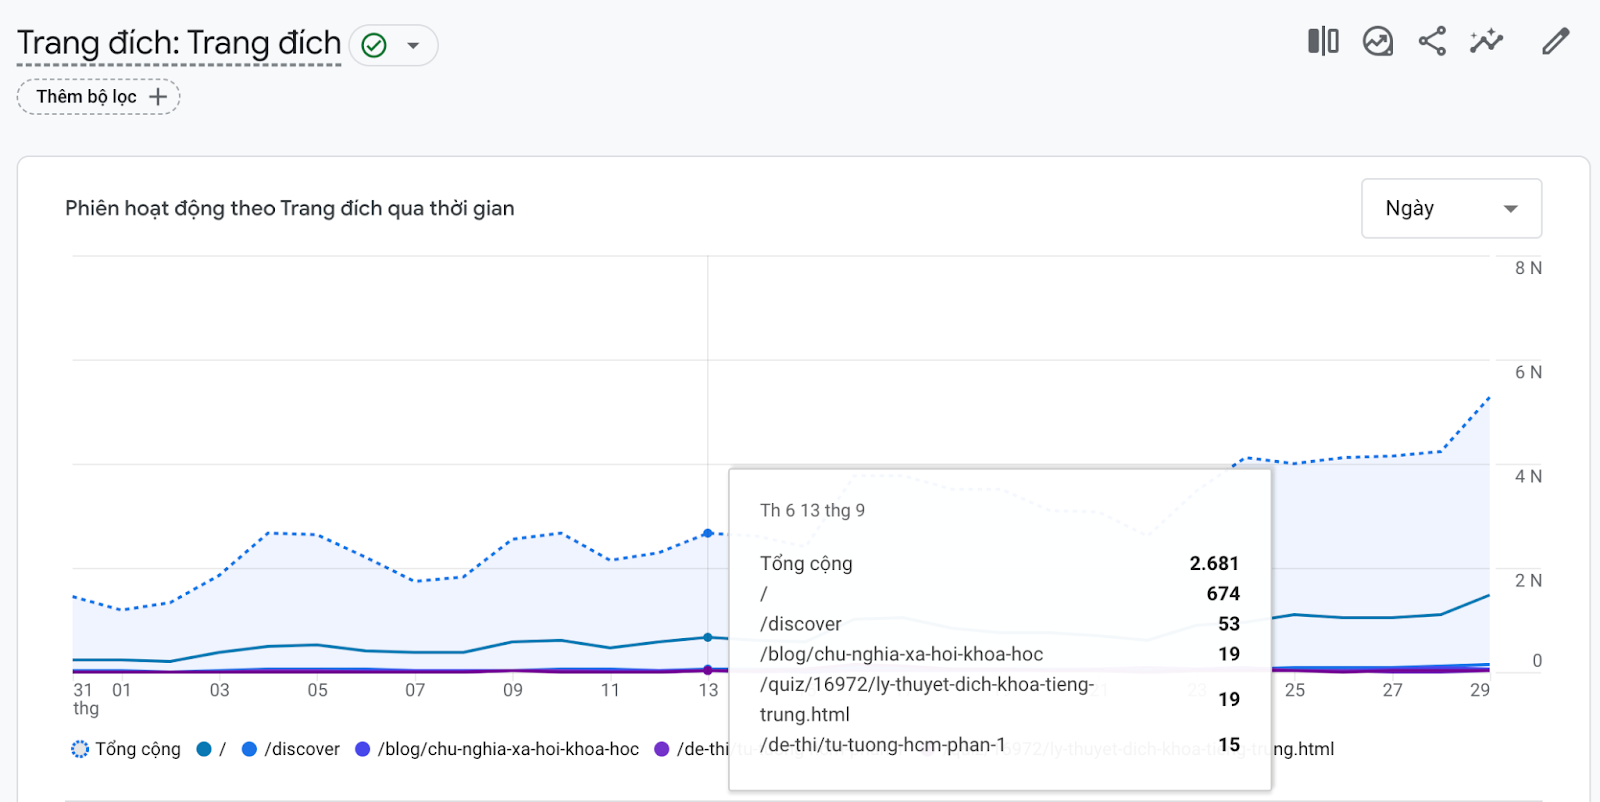Click the Trang đích: Trang đích title

[x=179, y=43]
